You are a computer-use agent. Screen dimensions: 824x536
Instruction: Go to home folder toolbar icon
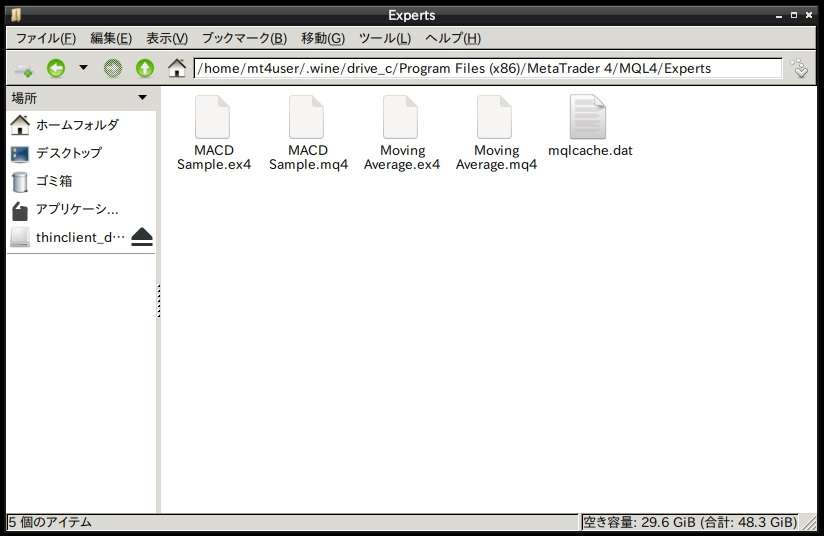pyautogui.click(x=177, y=68)
